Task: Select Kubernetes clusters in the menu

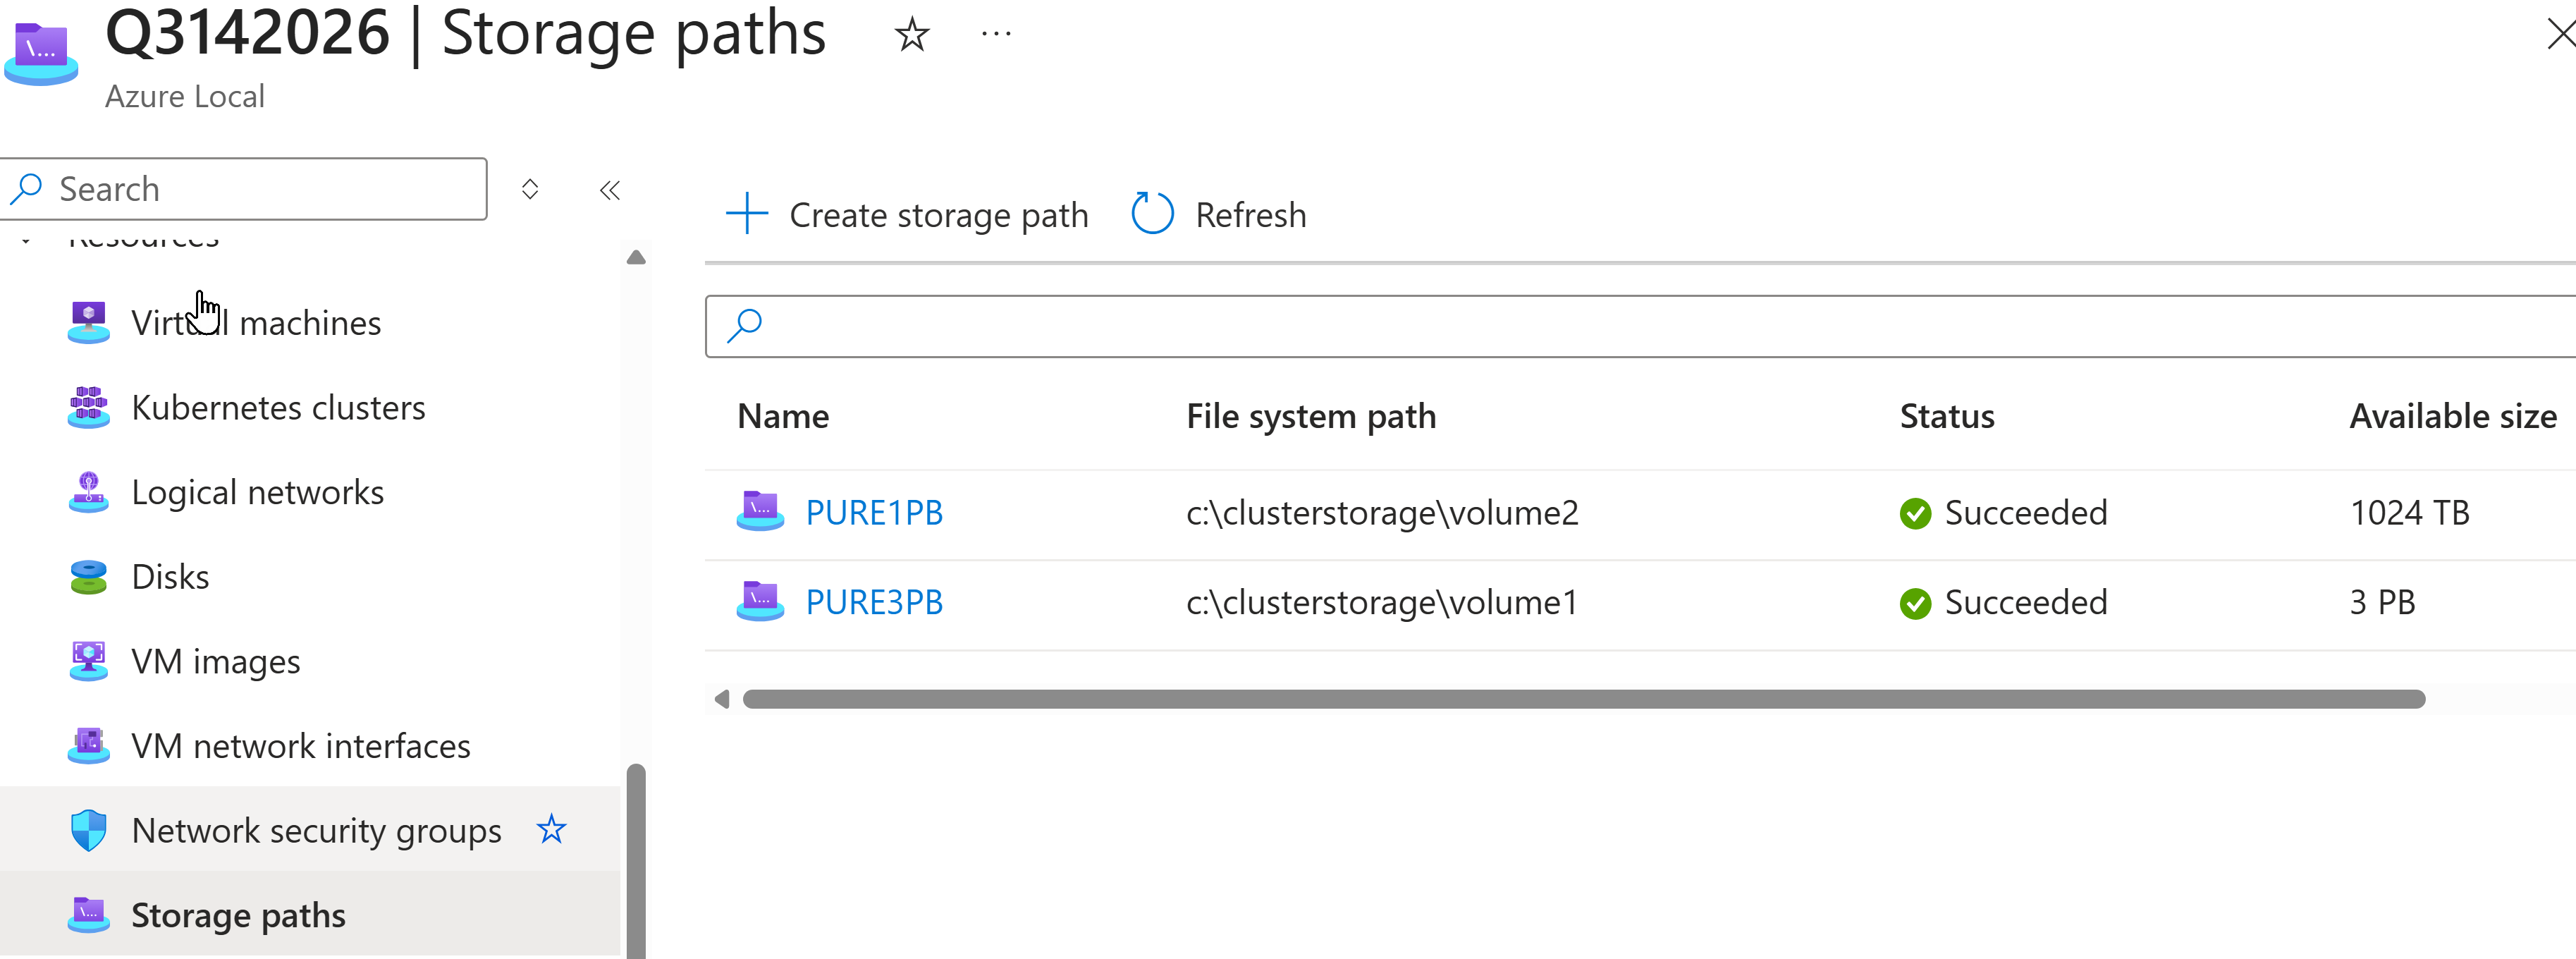Action: click(278, 408)
